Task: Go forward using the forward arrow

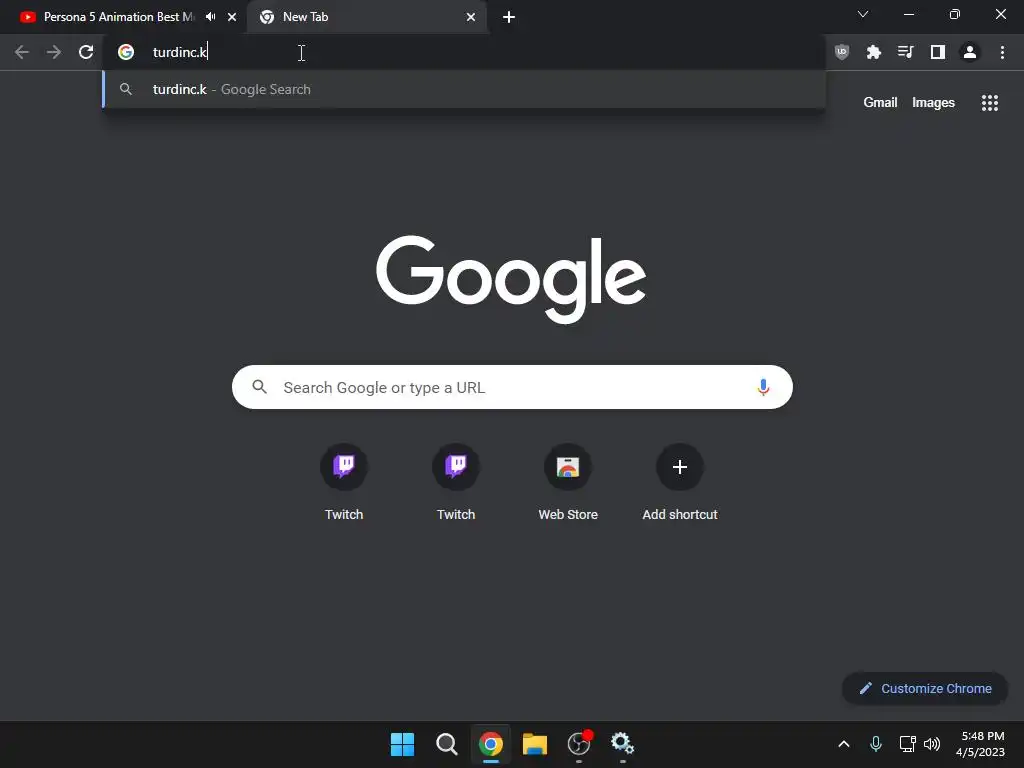Action: 54,52
